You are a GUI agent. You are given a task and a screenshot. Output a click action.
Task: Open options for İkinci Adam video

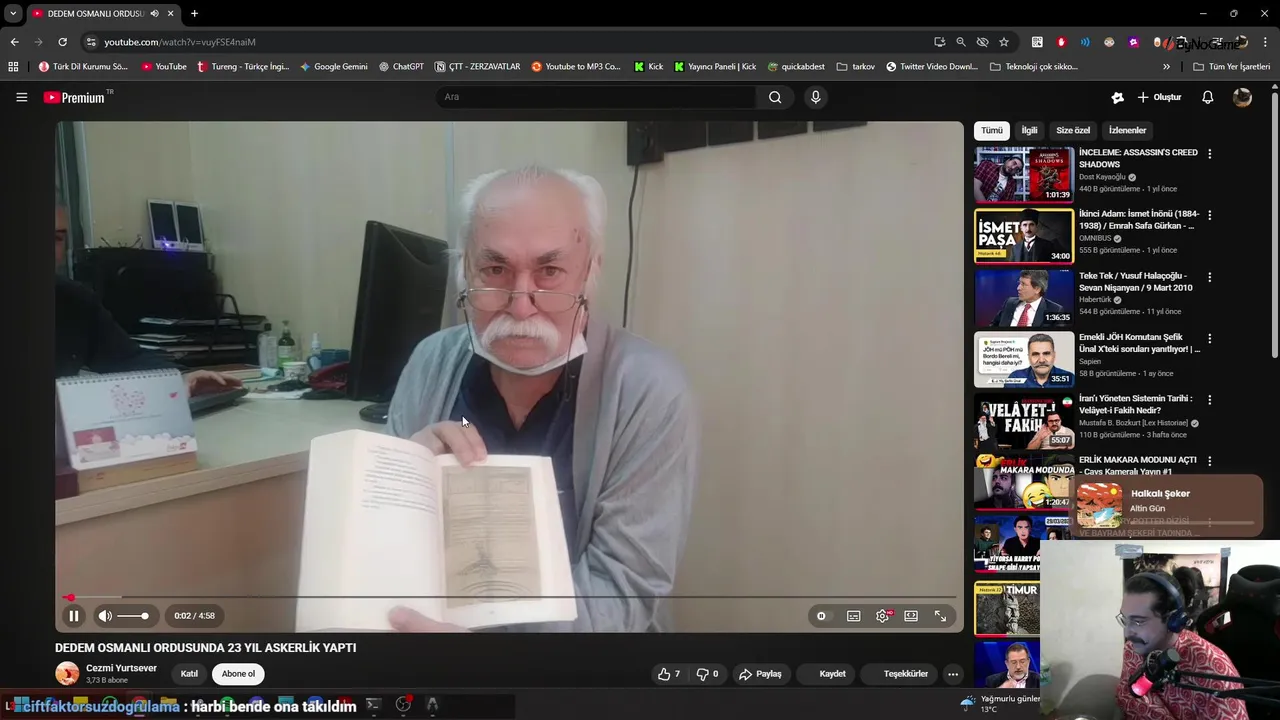pos(1209,215)
